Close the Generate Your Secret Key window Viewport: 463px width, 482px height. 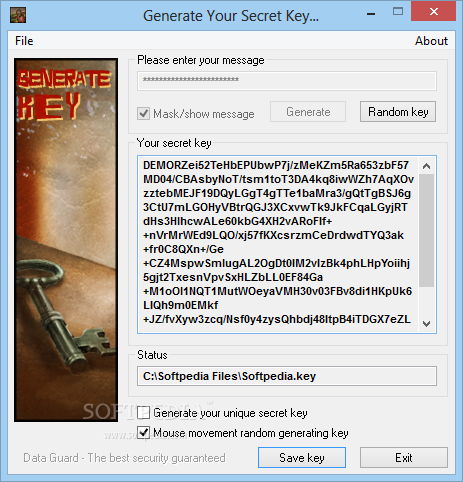433,12
